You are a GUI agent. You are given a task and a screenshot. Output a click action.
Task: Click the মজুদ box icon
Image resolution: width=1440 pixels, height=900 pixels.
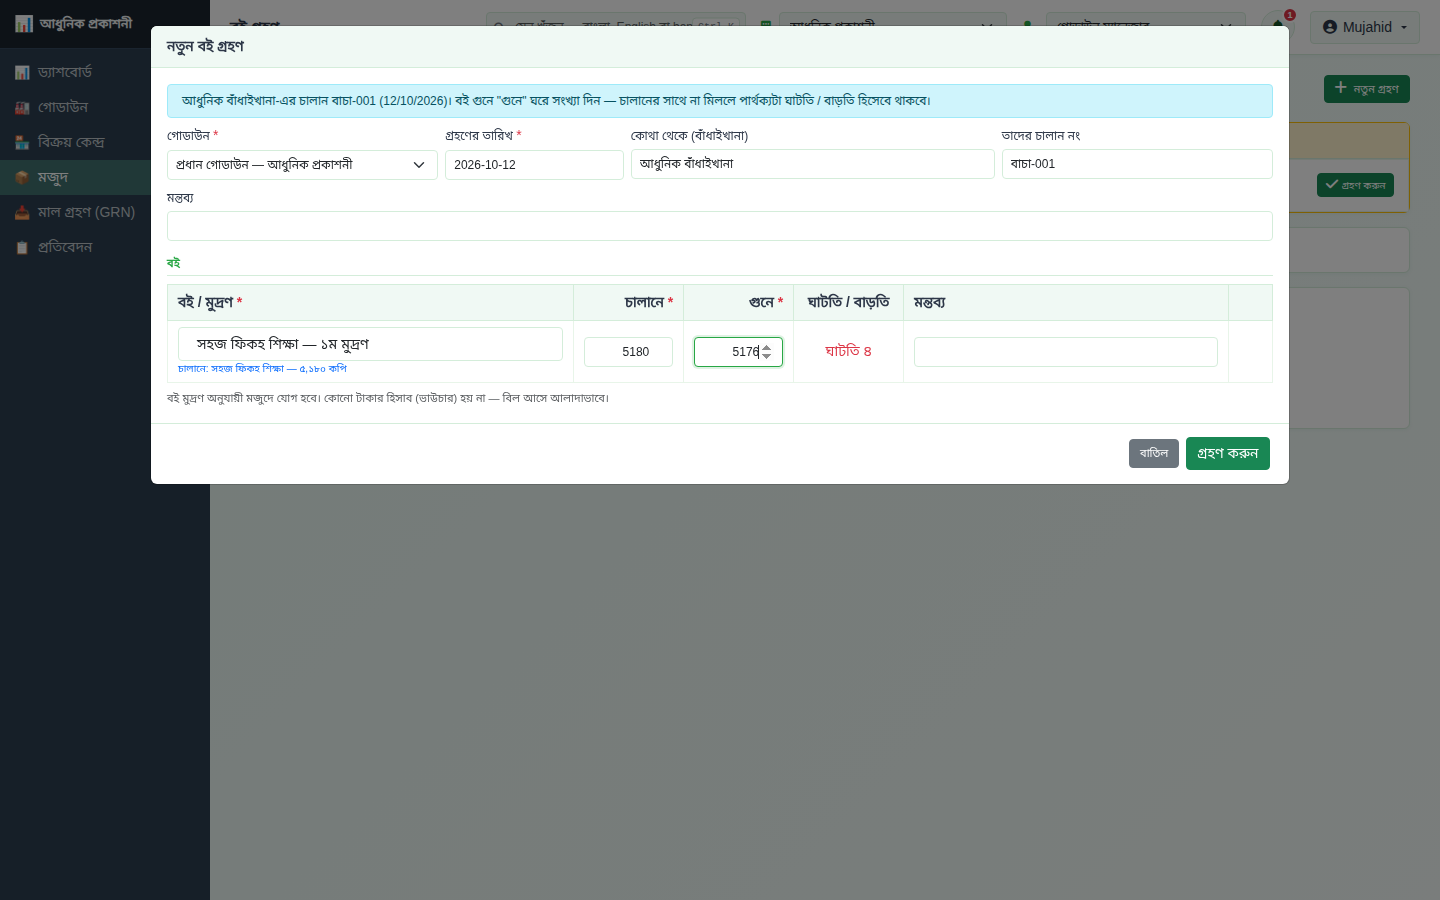point(22,177)
